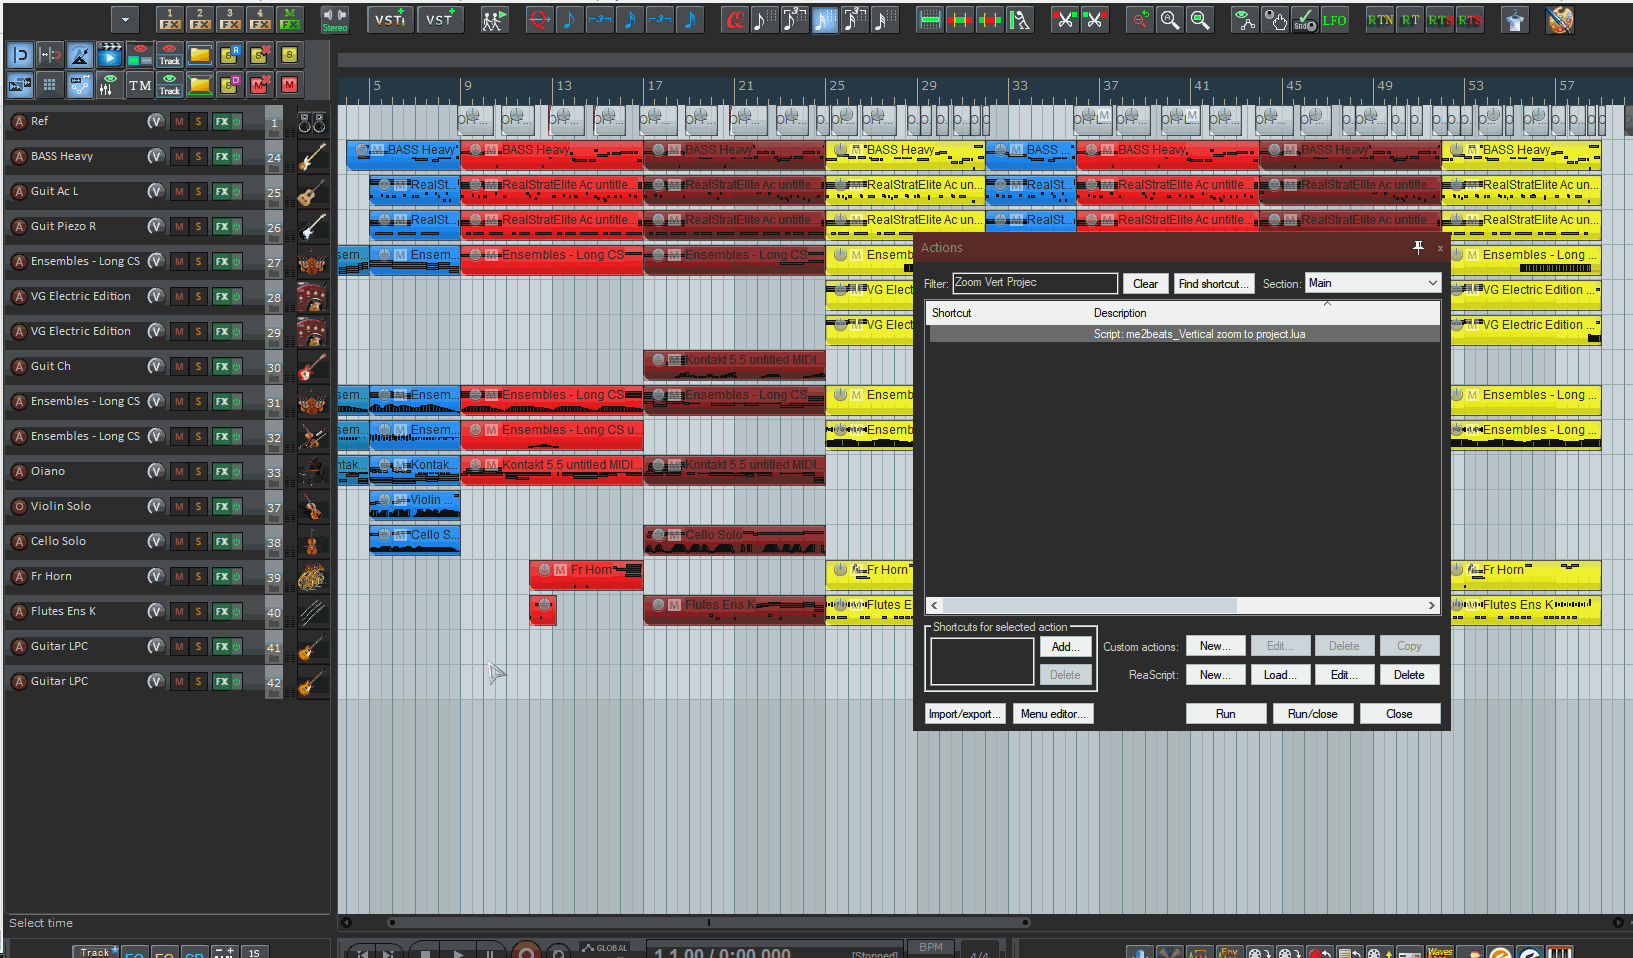This screenshot has width=1633, height=958.
Task: Click the LFO toolbar button
Action: [x=1334, y=20]
